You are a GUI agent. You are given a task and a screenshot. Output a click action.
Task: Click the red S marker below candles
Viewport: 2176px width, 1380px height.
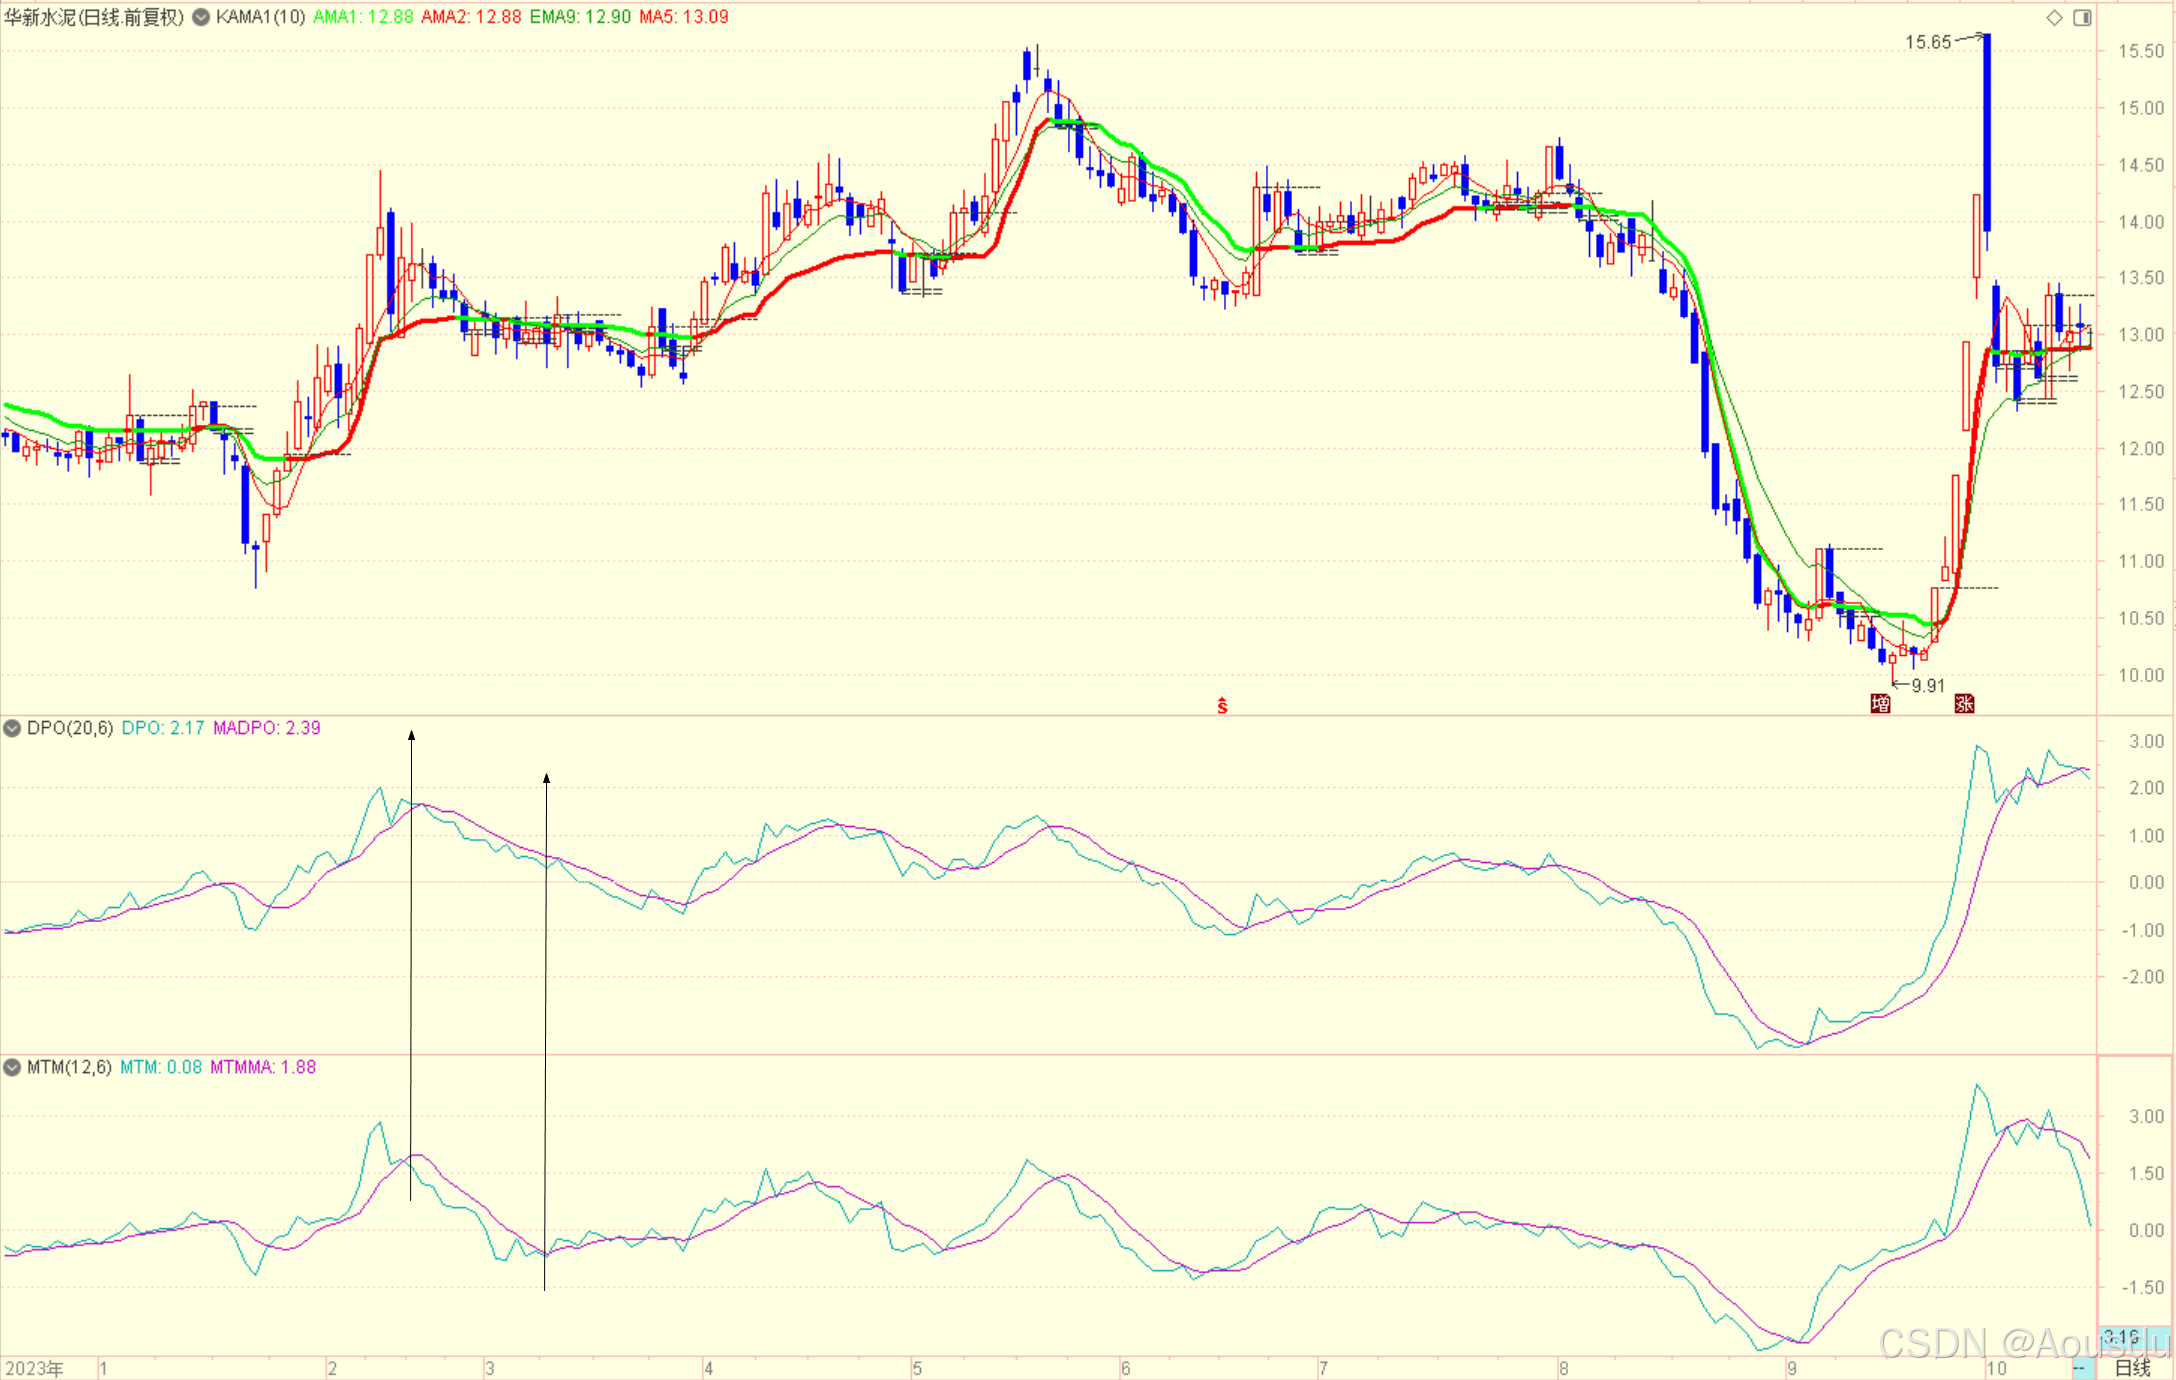point(1222,706)
